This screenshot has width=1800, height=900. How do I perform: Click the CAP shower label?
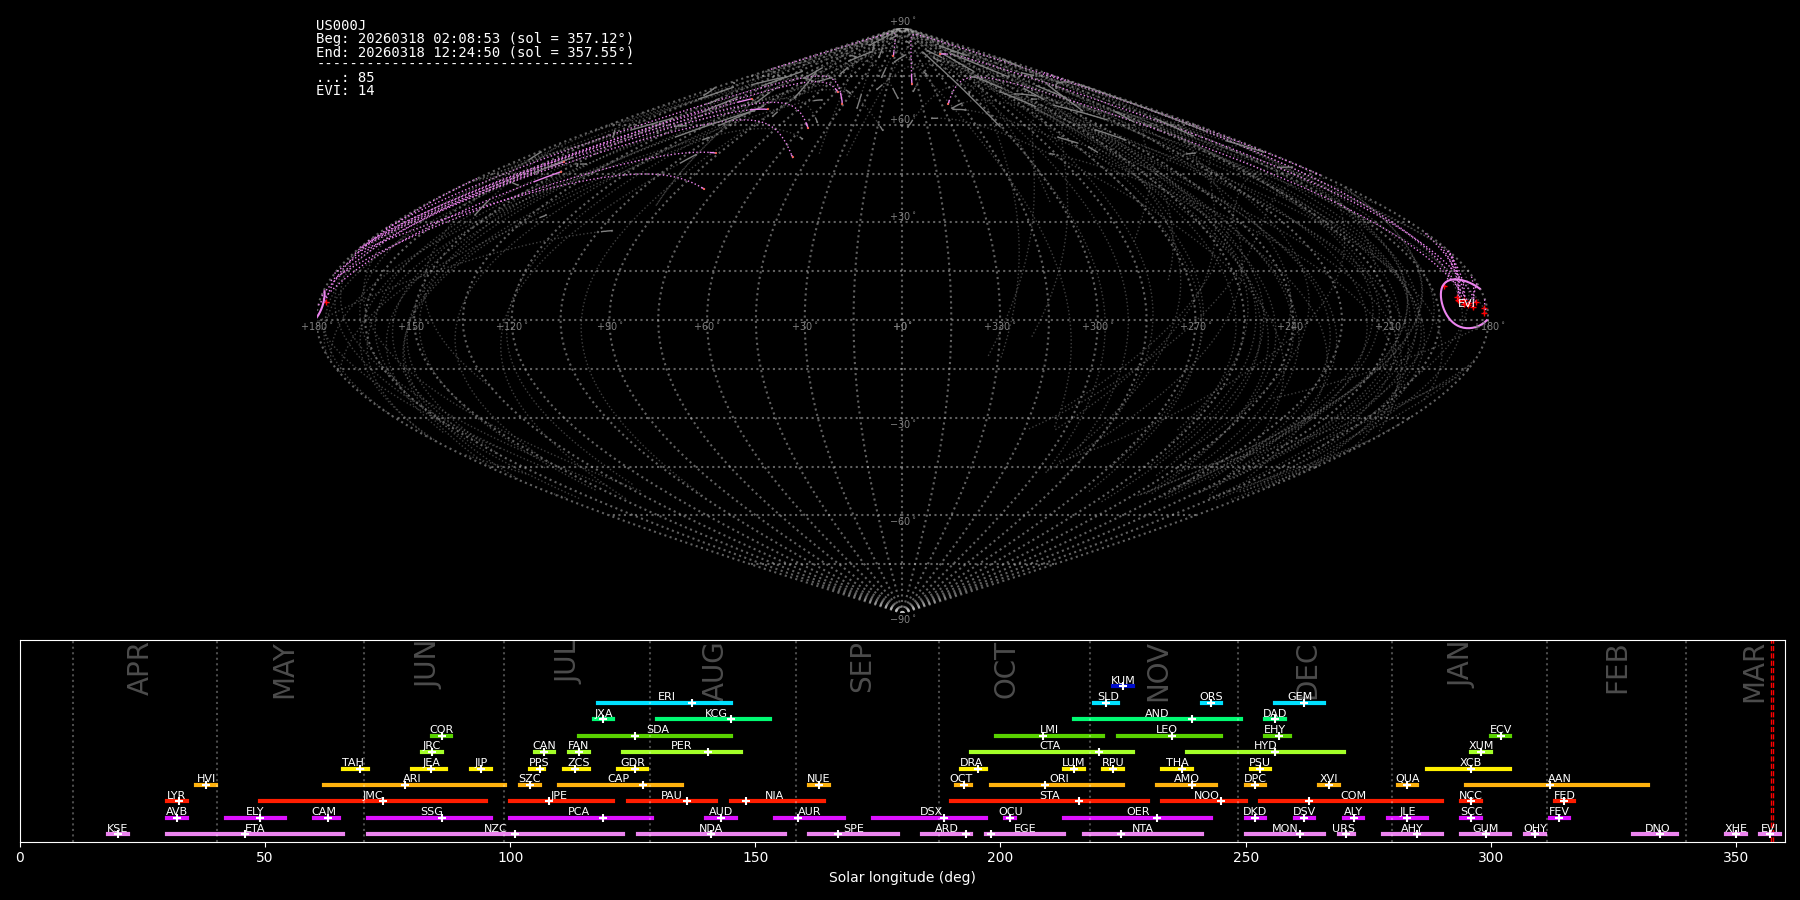(619, 779)
